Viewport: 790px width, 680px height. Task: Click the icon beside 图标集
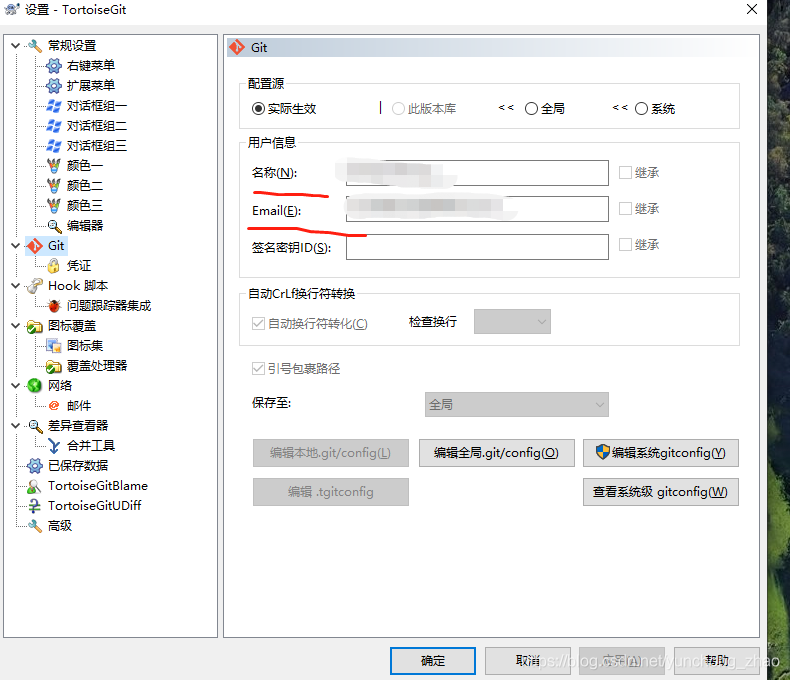click(54, 346)
